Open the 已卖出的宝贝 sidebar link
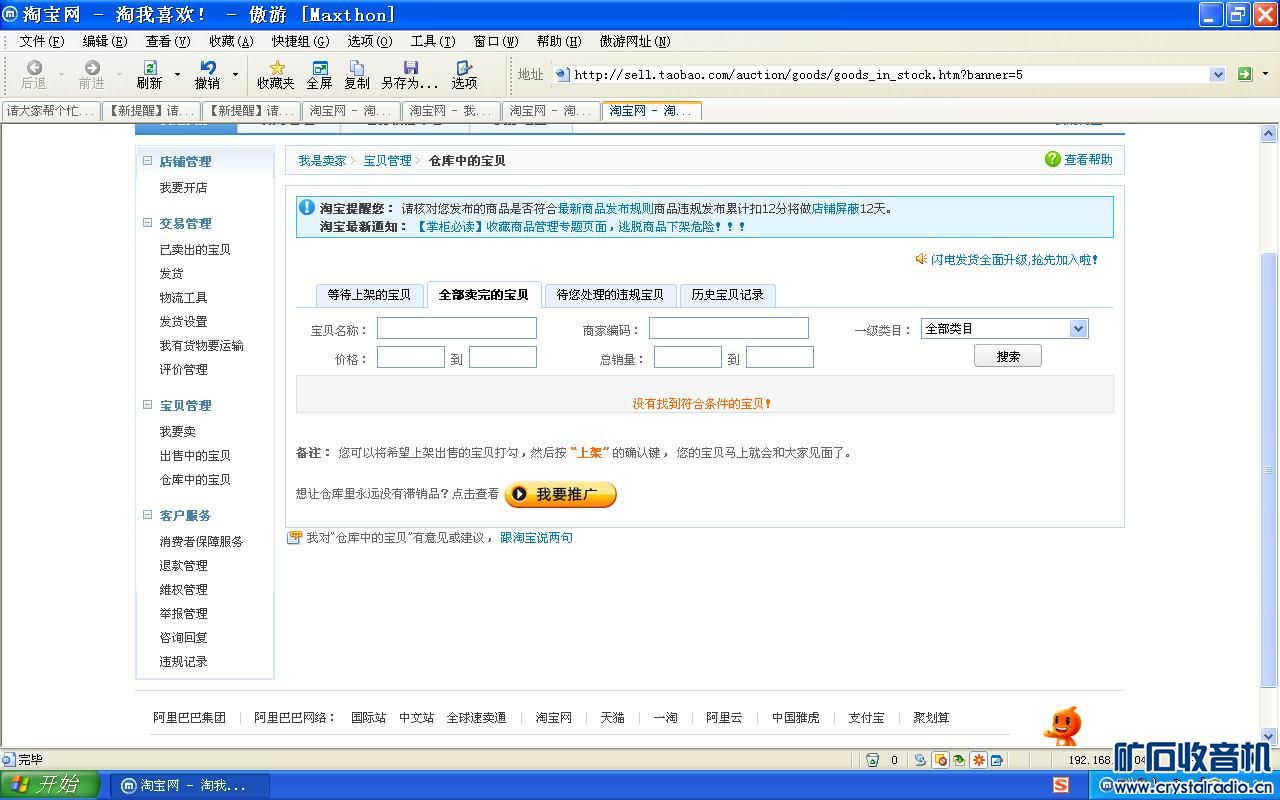Screen dimensions: 1280x800 click(195, 250)
